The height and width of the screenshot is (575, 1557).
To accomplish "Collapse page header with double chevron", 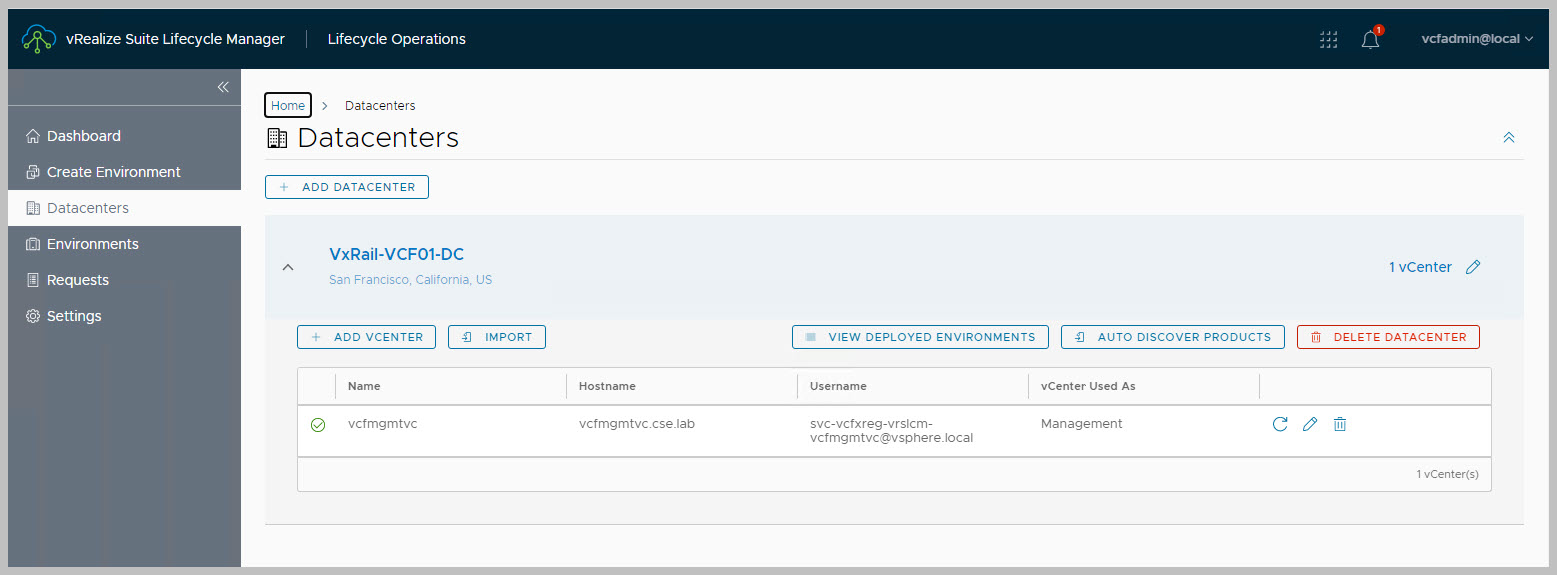I will (1508, 138).
